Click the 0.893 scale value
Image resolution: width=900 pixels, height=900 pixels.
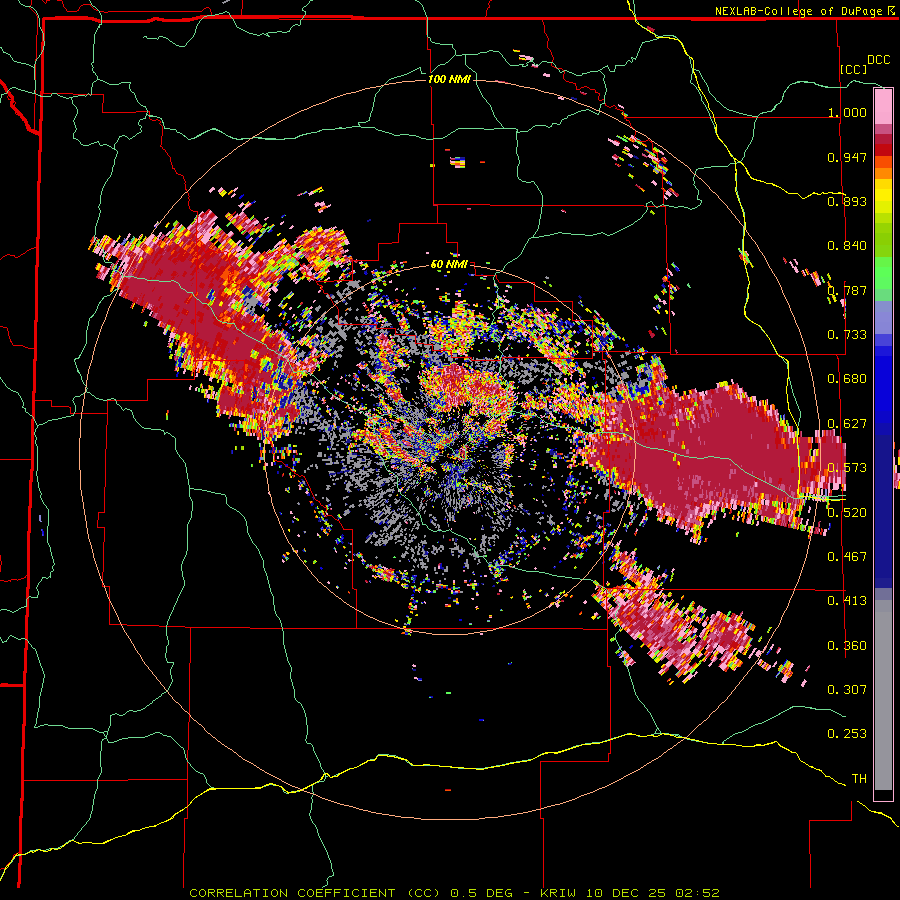(x=847, y=201)
